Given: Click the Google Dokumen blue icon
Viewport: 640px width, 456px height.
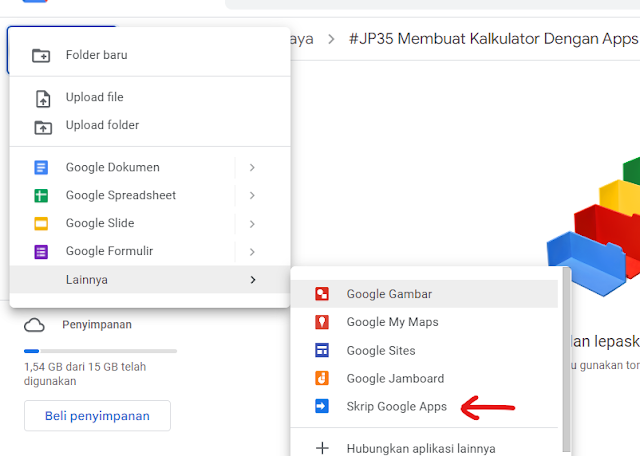Looking at the screenshot, I should pos(41,167).
